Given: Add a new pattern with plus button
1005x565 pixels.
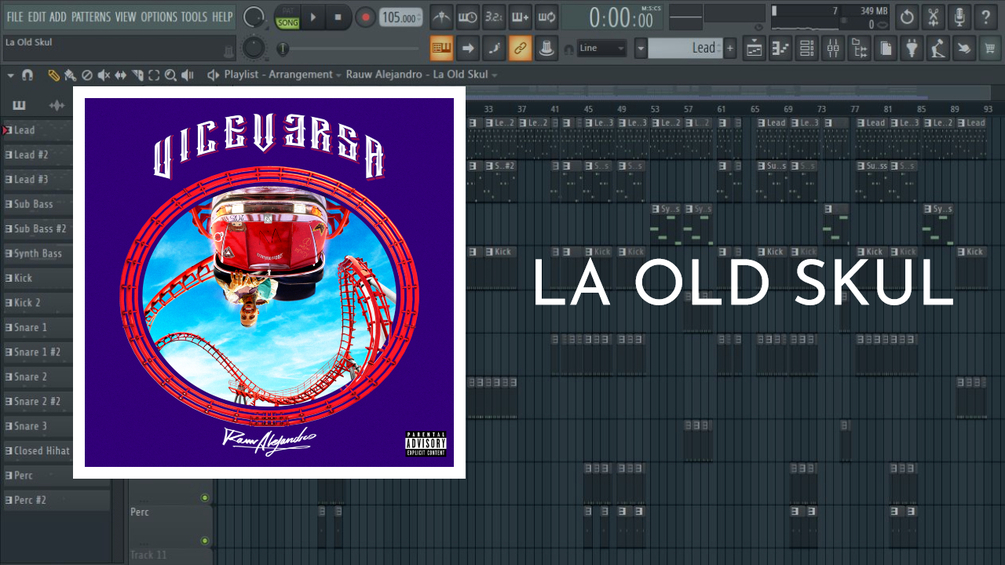Looking at the screenshot, I should pos(730,48).
